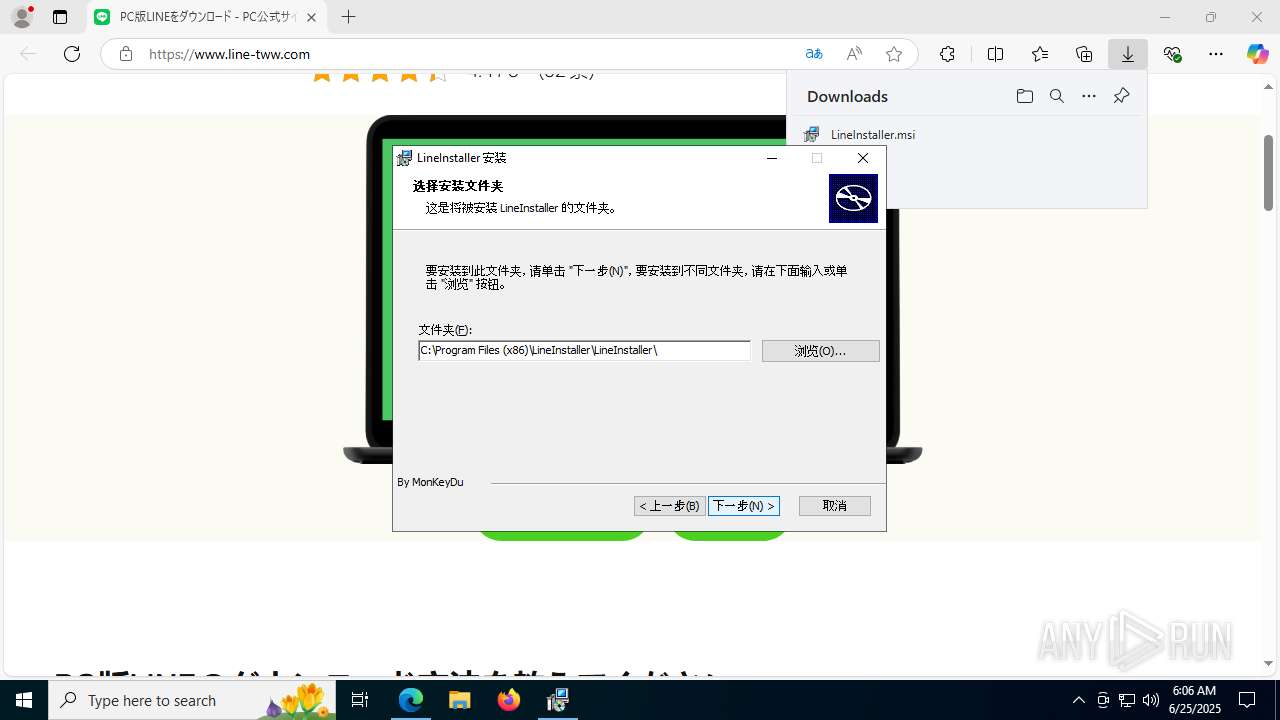Open Copilot icon in Edge
This screenshot has height=720, width=1280.
[1257, 54]
